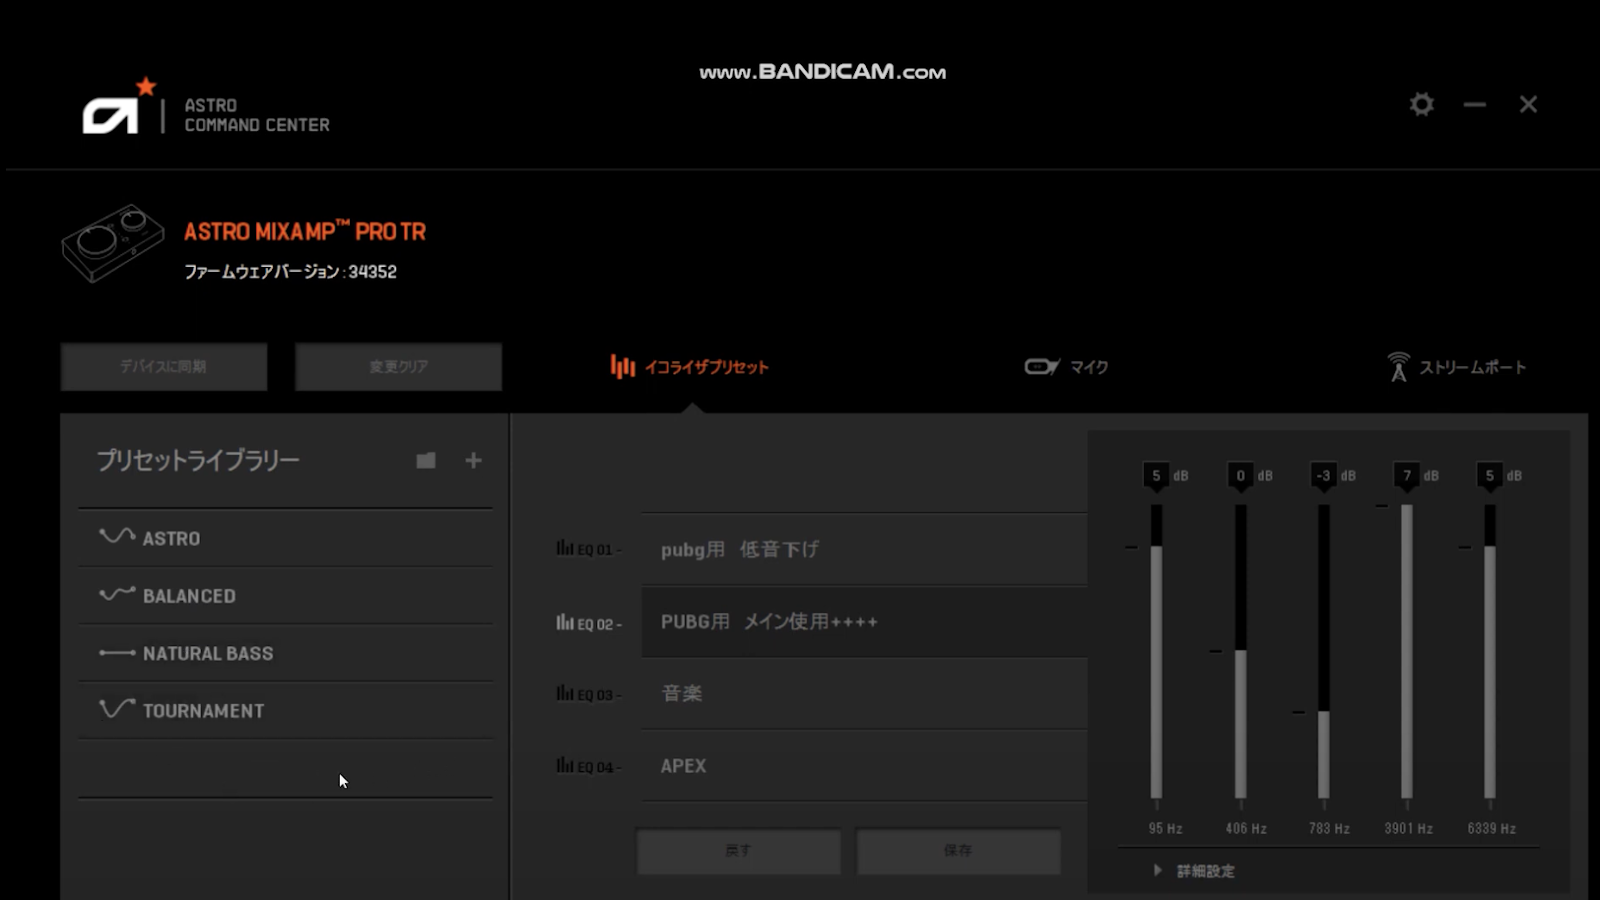Click the 7 dB value for 3901 Hz
The image size is (1600, 900).
coord(1406,475)
